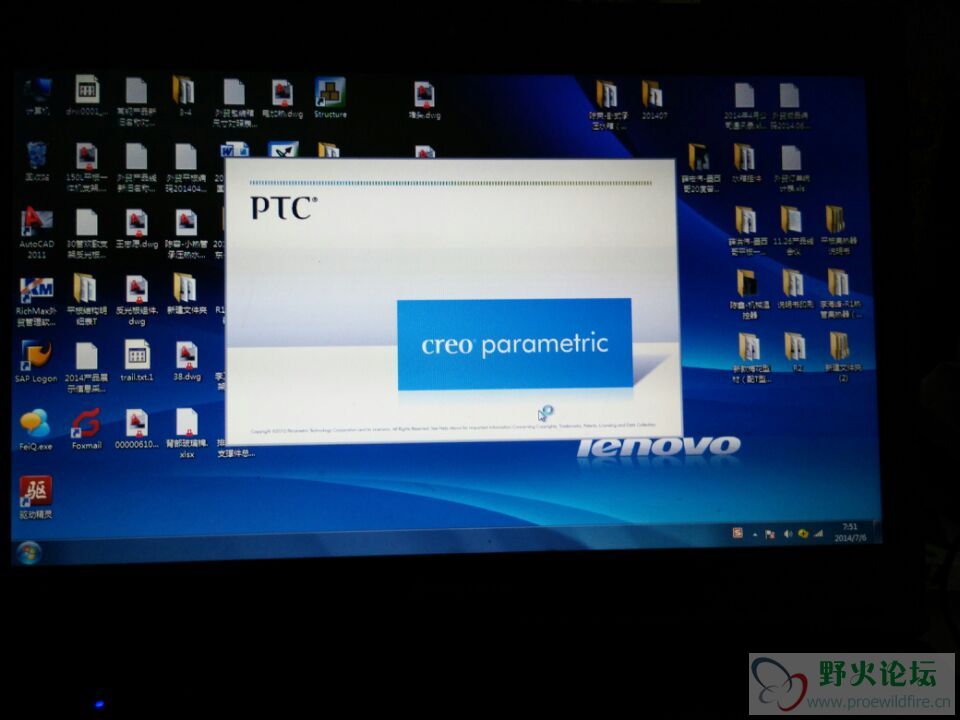The width and height of the screenshot is (960, 720).
Task: Show hidden system tray icons arrow
Action: click(x=755, y=534)
